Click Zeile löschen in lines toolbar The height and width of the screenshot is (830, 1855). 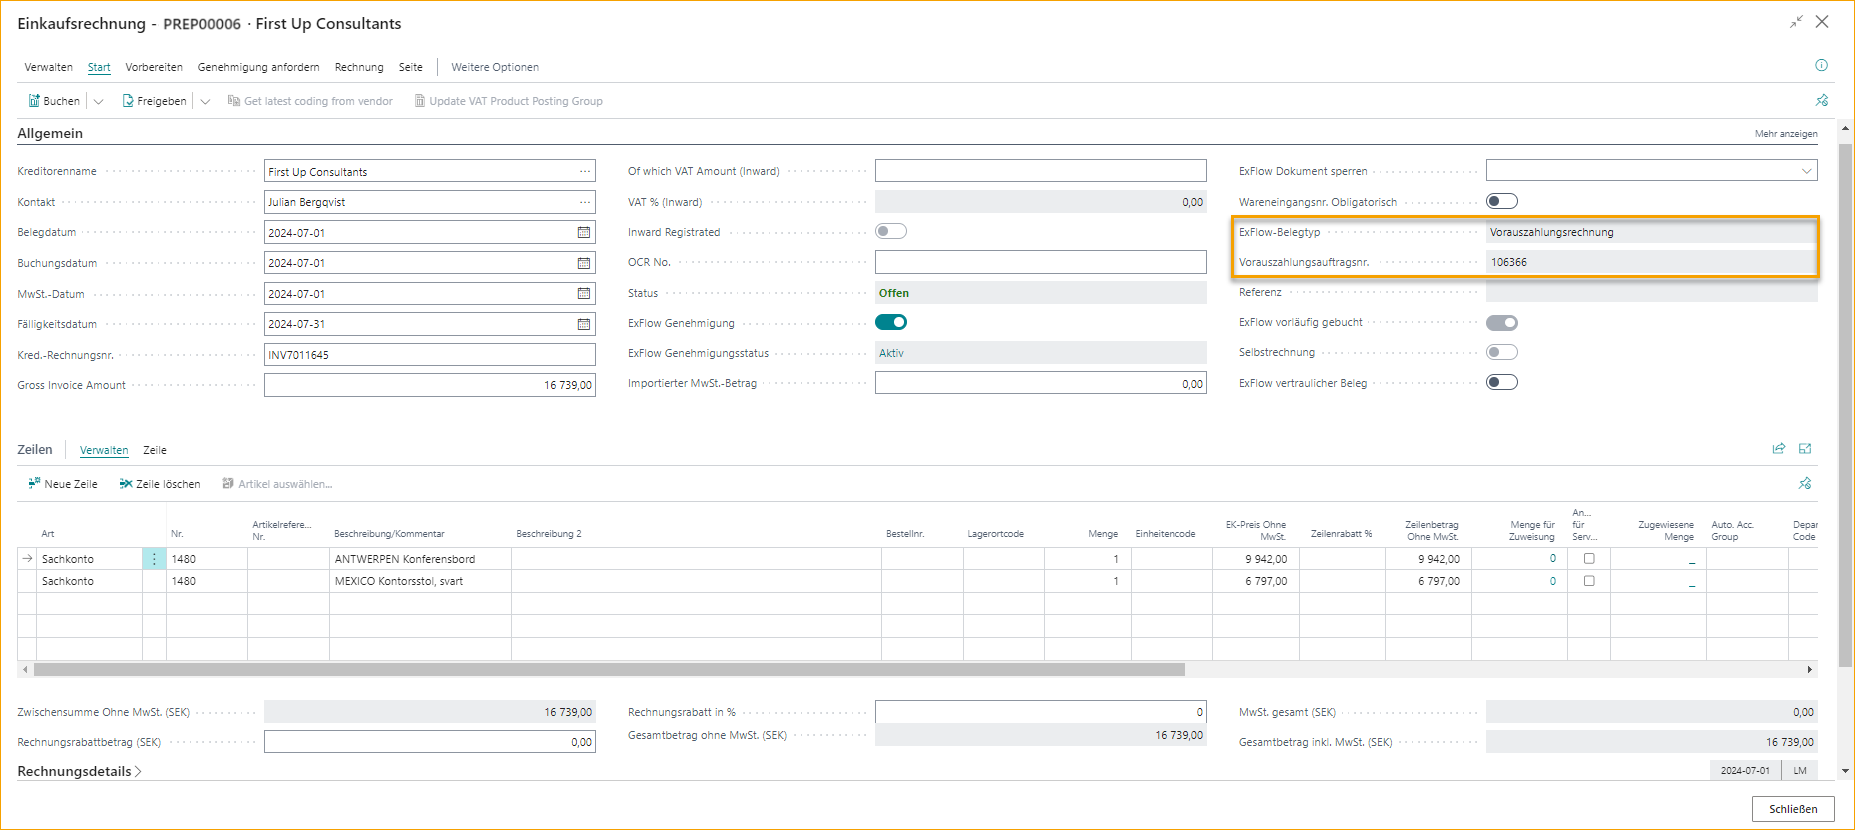(160, 484)
